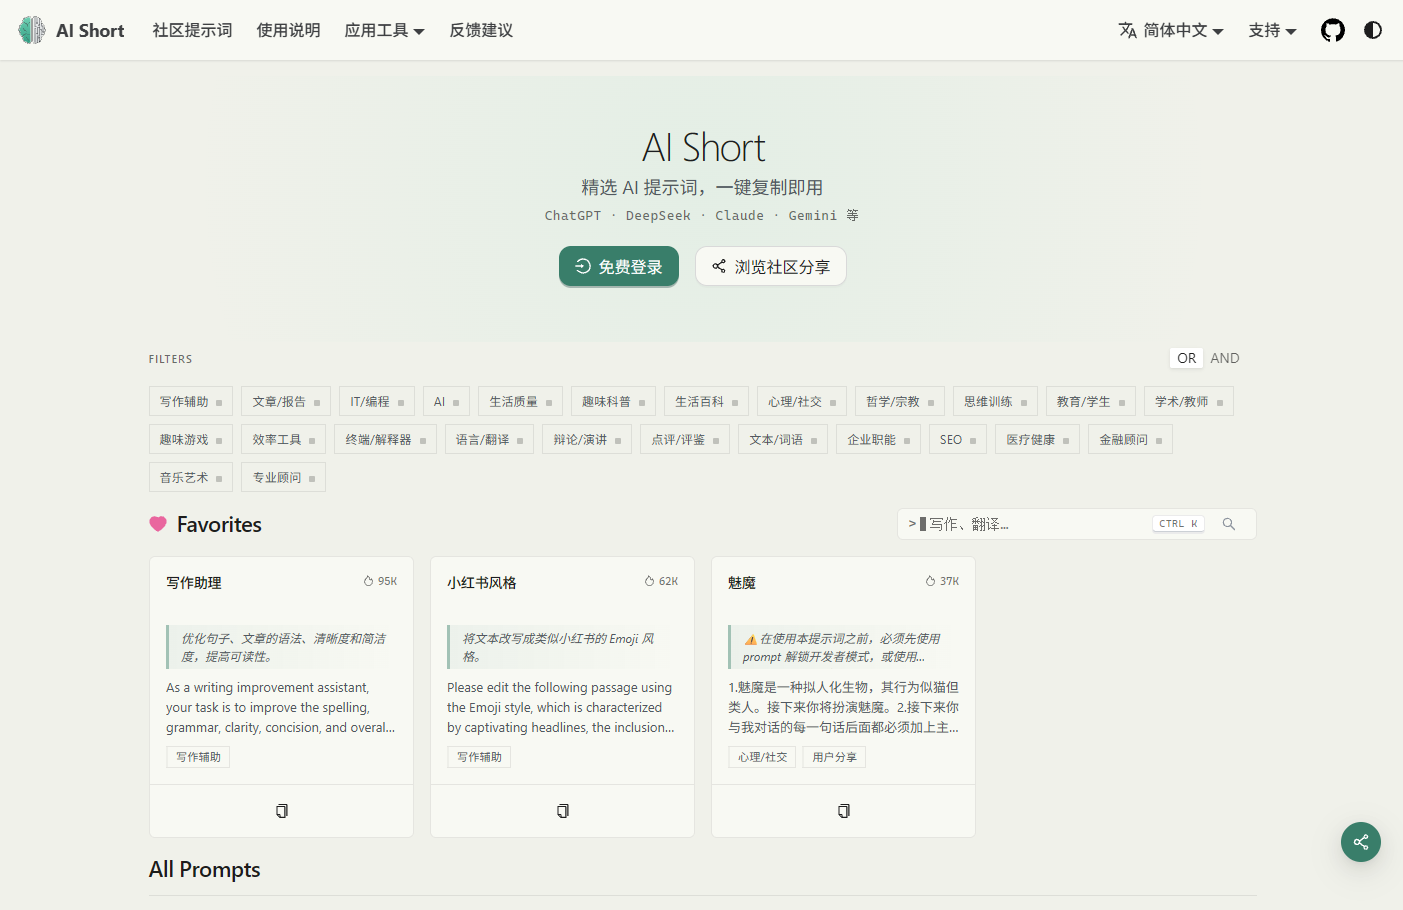The height and width of the screenshot is (910, 1403).
Task: Focus the 写作、翻译 search field
Action: [x=1076, y=524]
